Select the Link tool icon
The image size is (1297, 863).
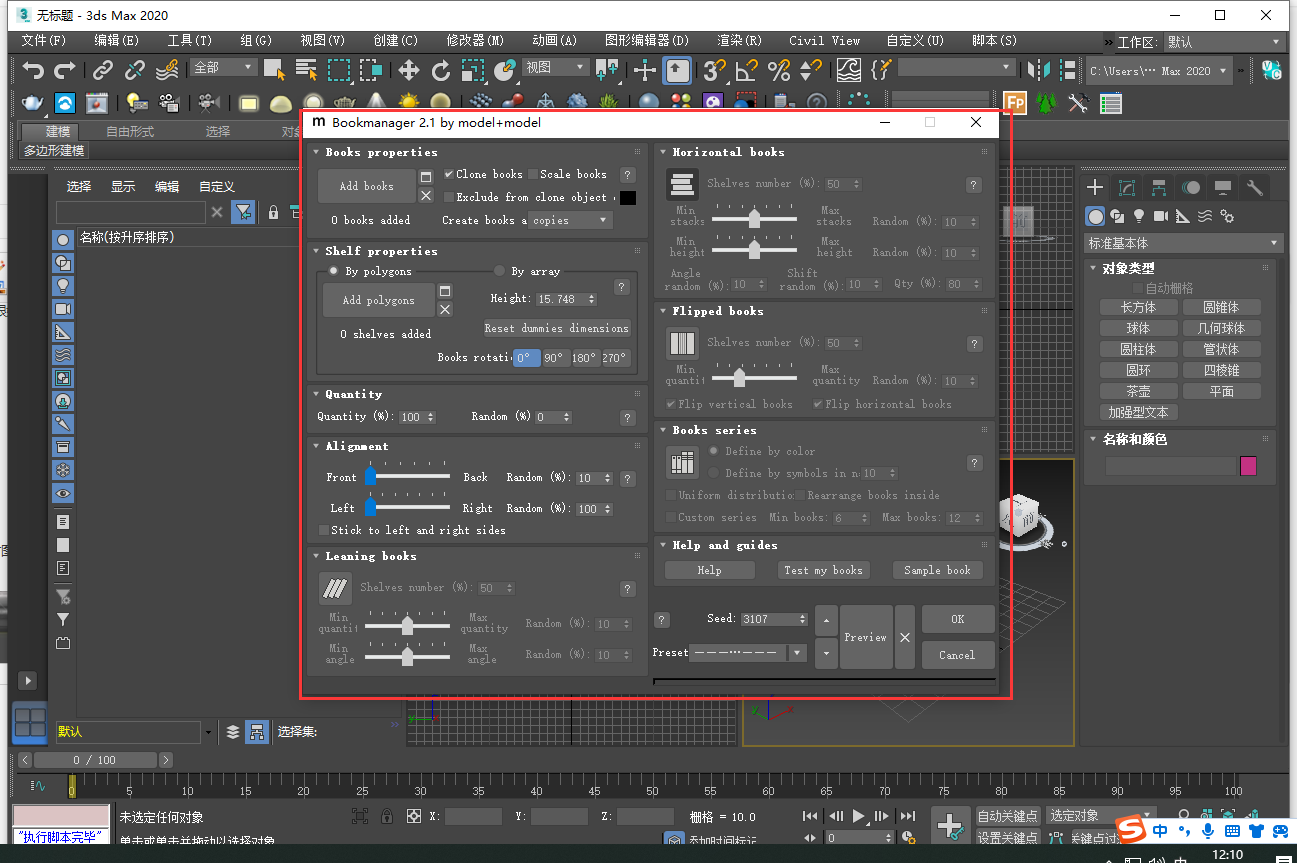pyautogui.click(x=103, y=70)
